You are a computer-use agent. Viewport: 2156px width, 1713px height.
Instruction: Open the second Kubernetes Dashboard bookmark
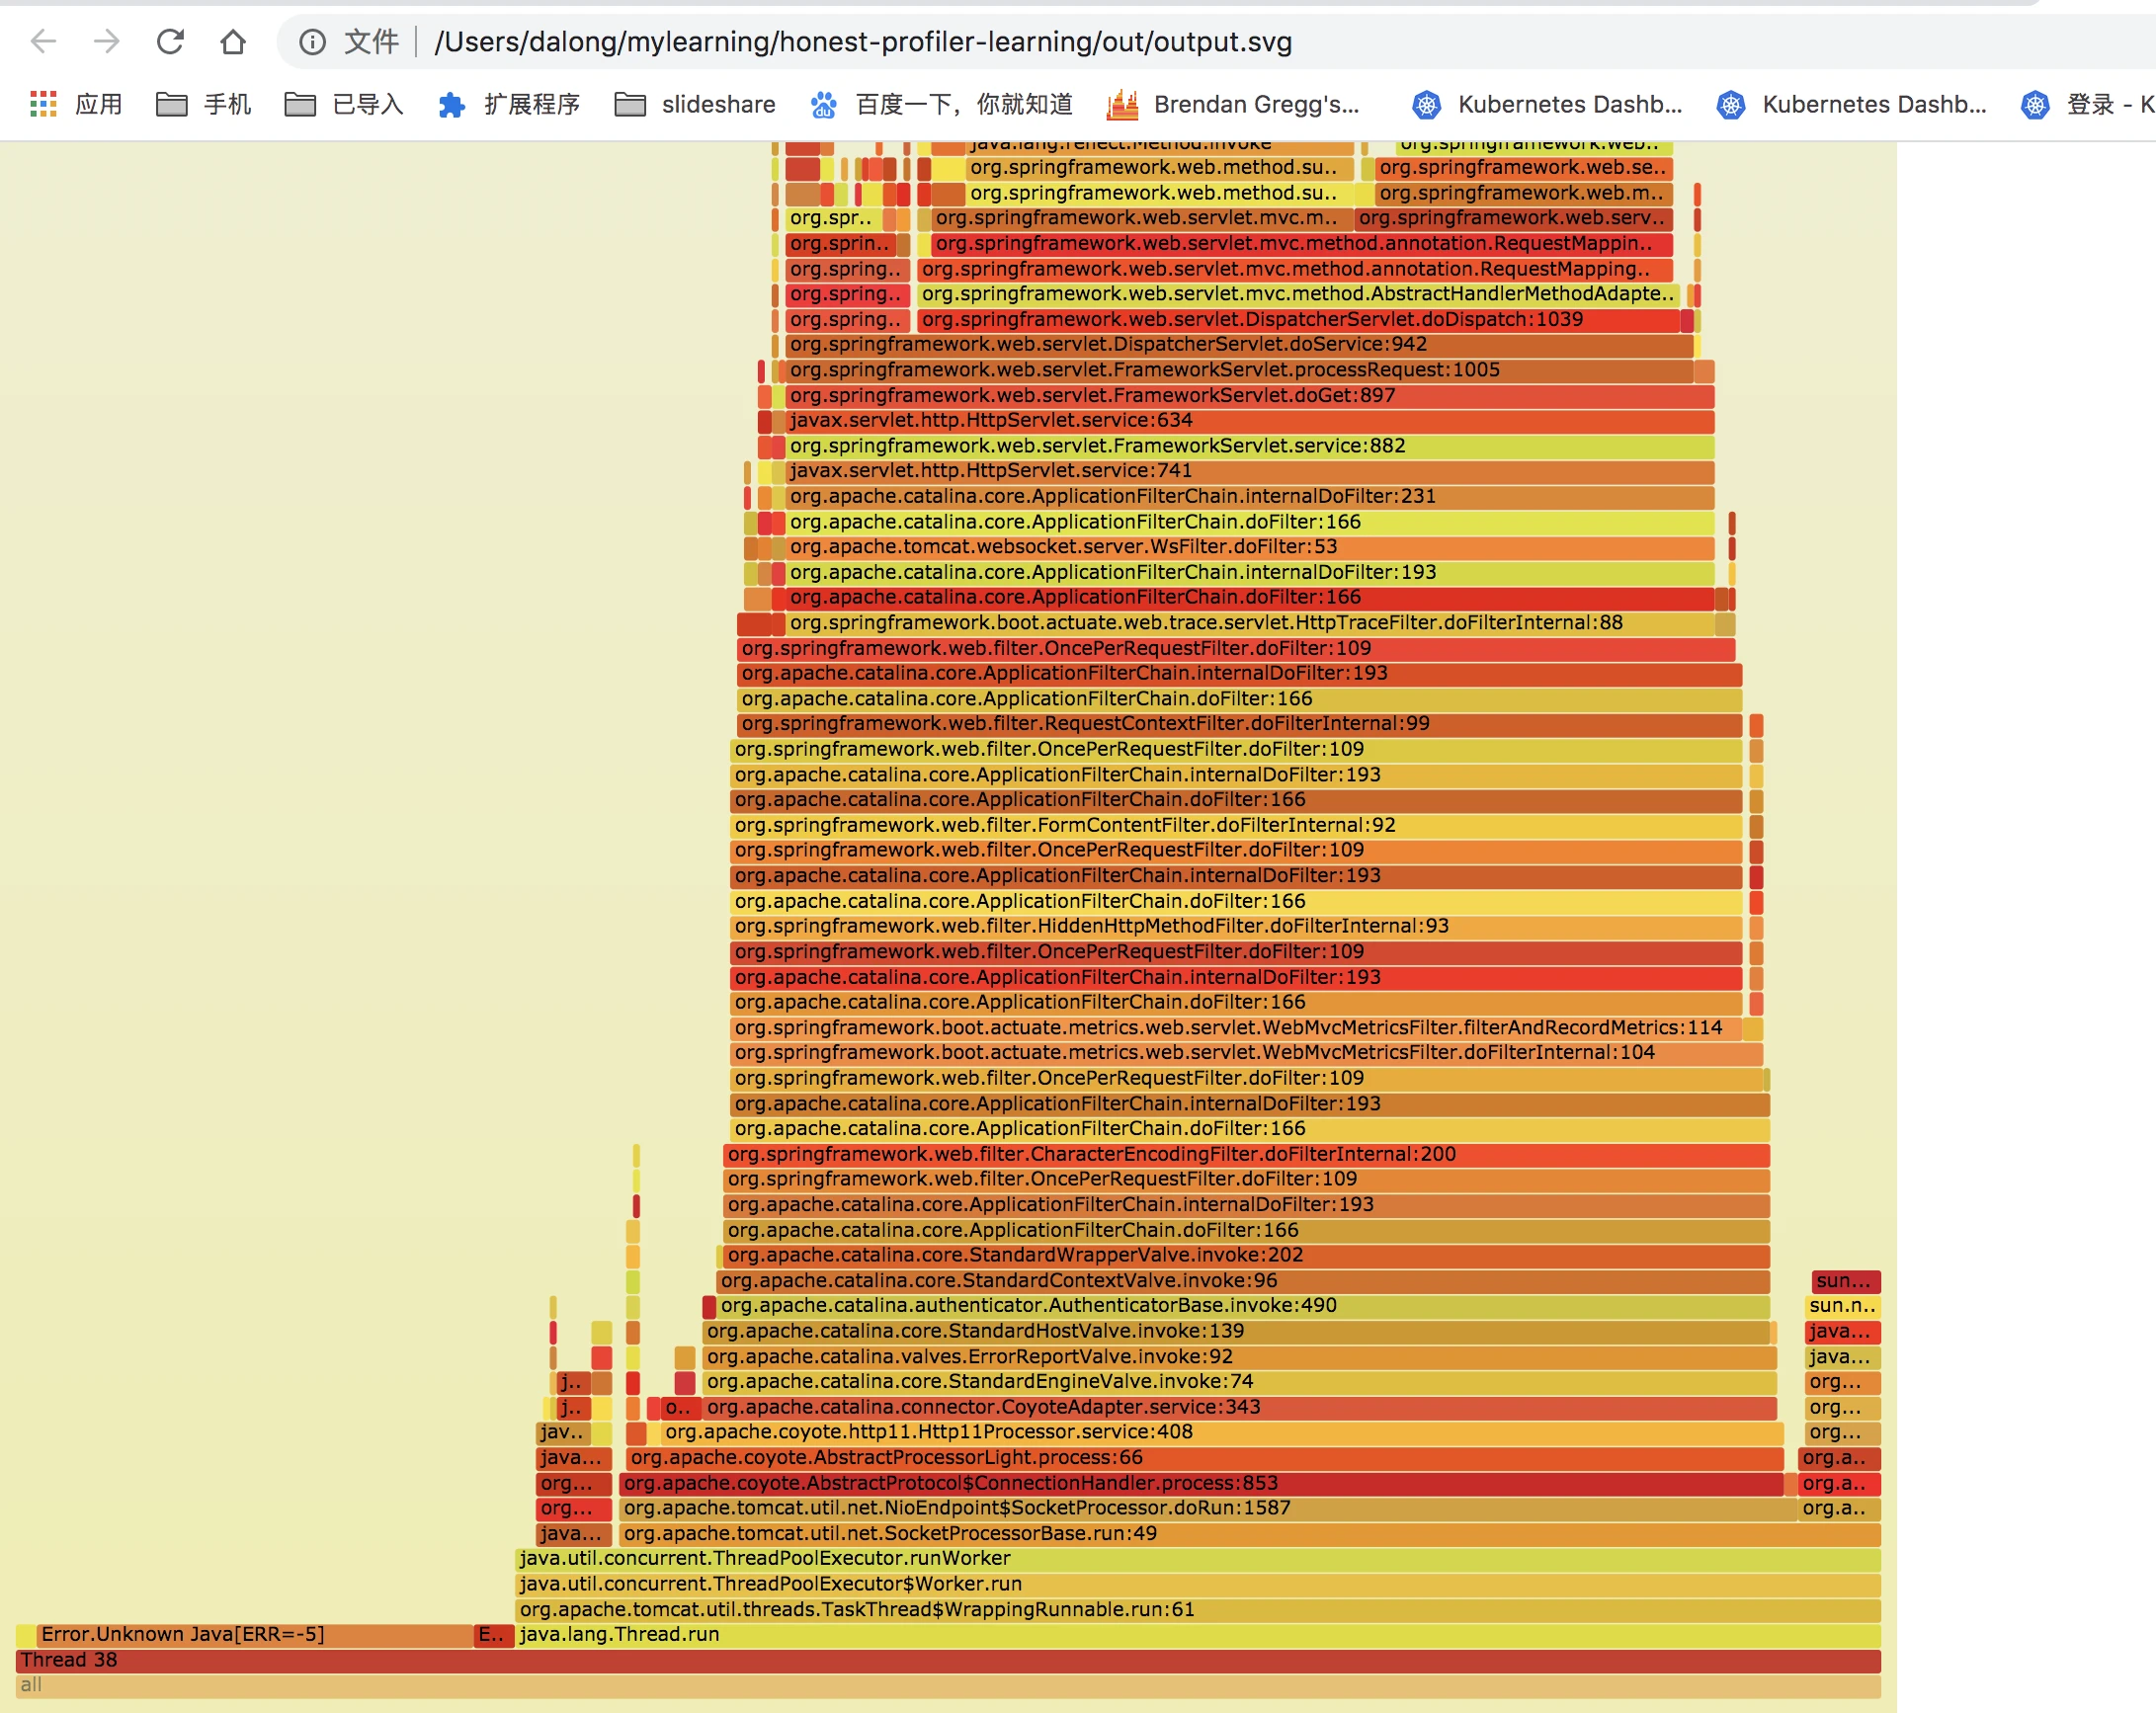(1851, 104)
